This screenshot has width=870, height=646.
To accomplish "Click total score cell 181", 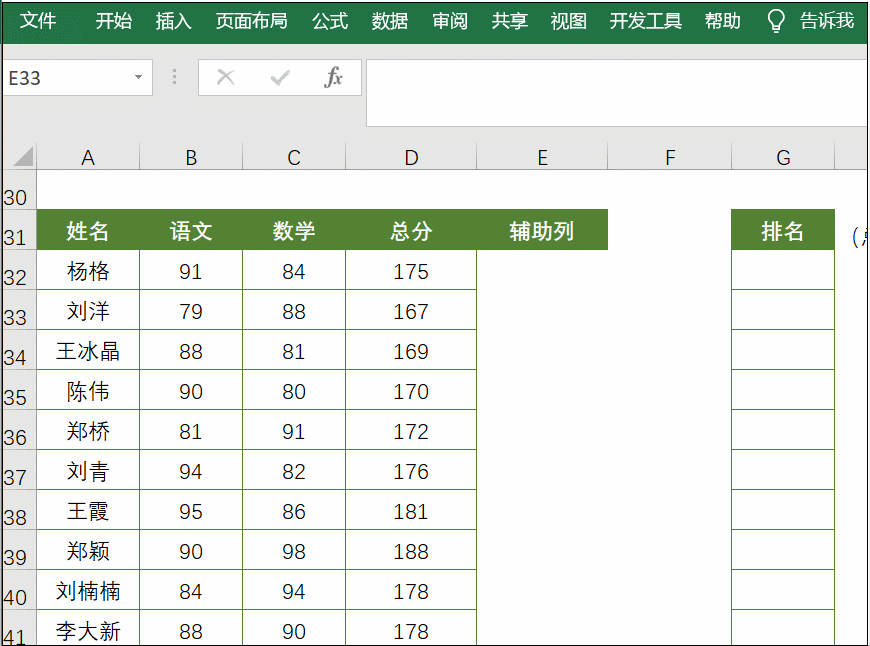I will click(x=411, y=509).
